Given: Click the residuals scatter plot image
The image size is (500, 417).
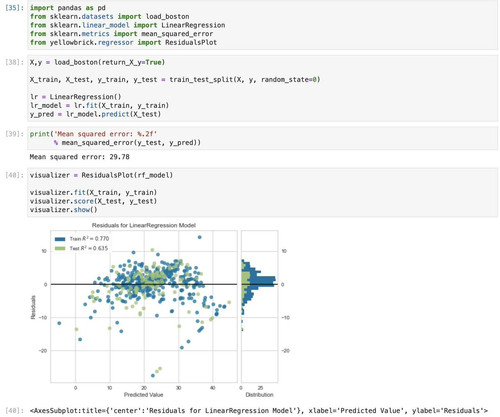Looking at the screenshot, I should [144, 306].
